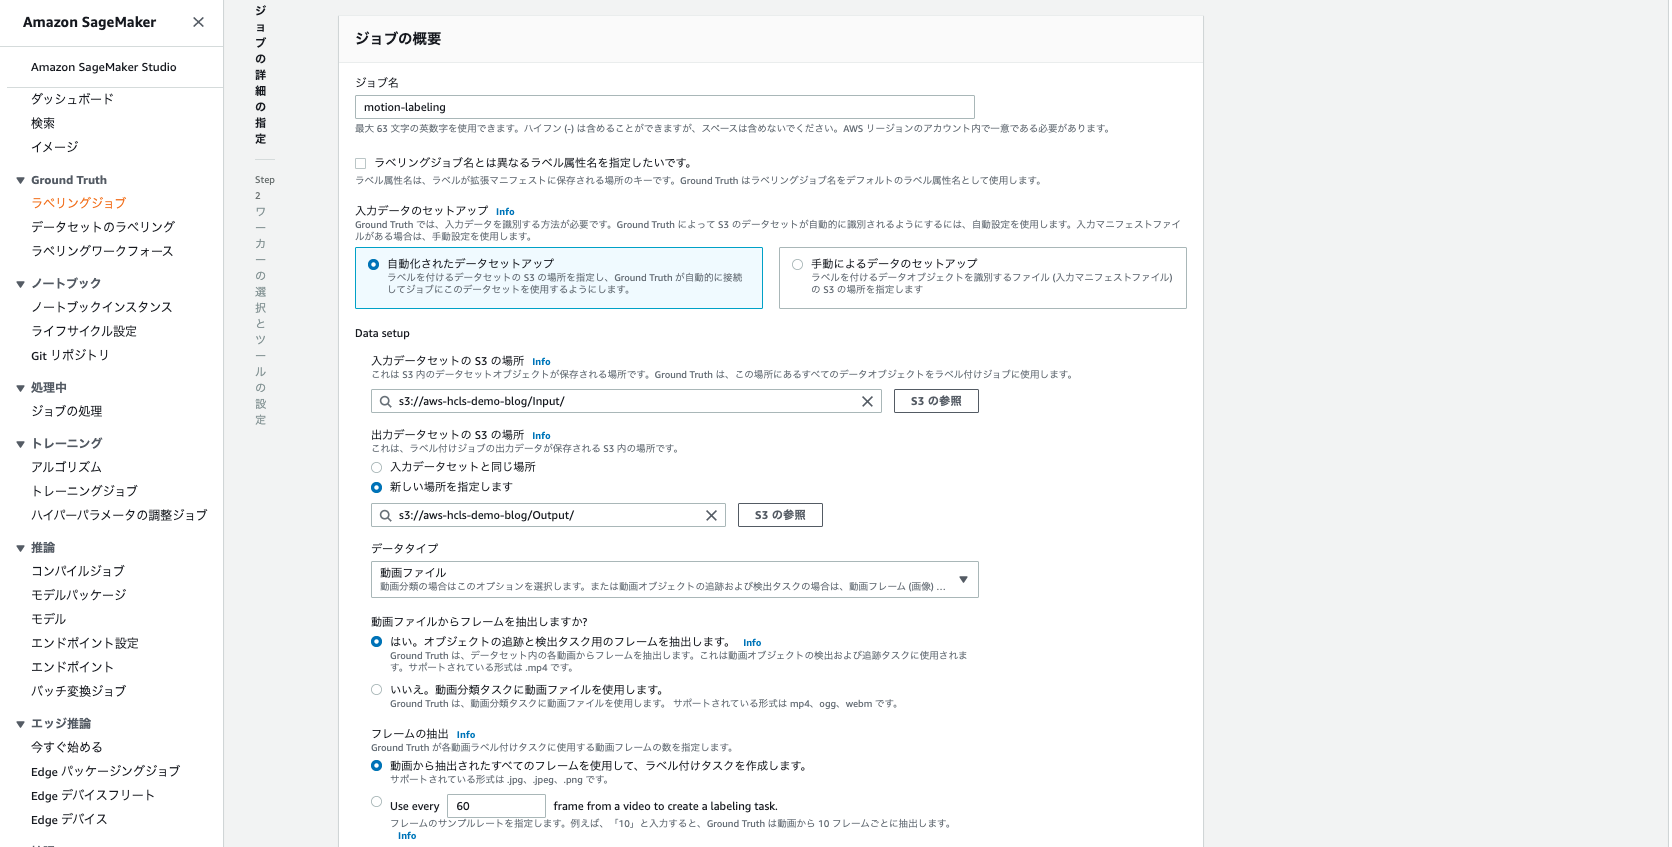1672x847 pixels.
Task: Open エンドポイント設定 page
Action: (x=85, y=643)
